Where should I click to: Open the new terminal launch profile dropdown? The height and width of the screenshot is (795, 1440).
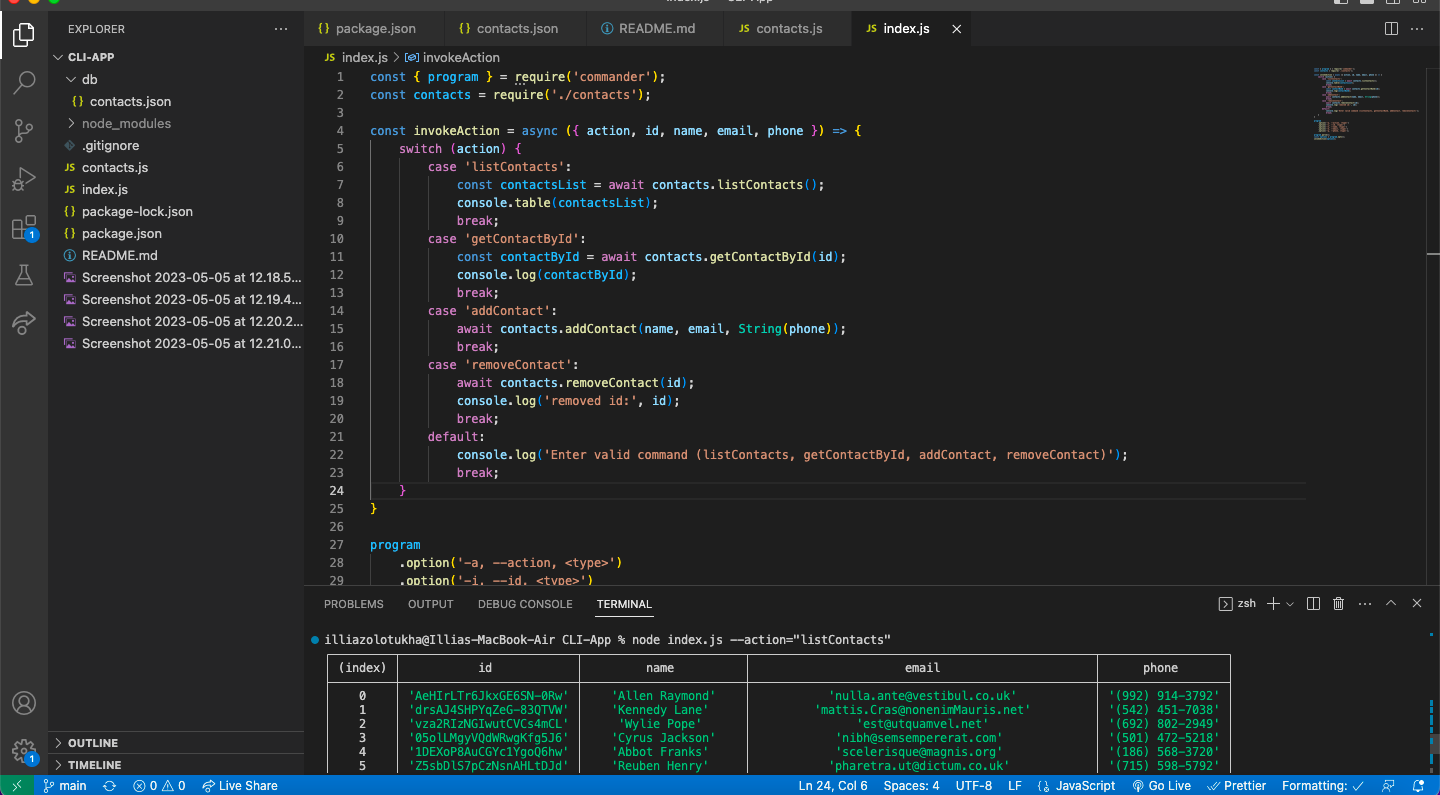point(1290,604)
